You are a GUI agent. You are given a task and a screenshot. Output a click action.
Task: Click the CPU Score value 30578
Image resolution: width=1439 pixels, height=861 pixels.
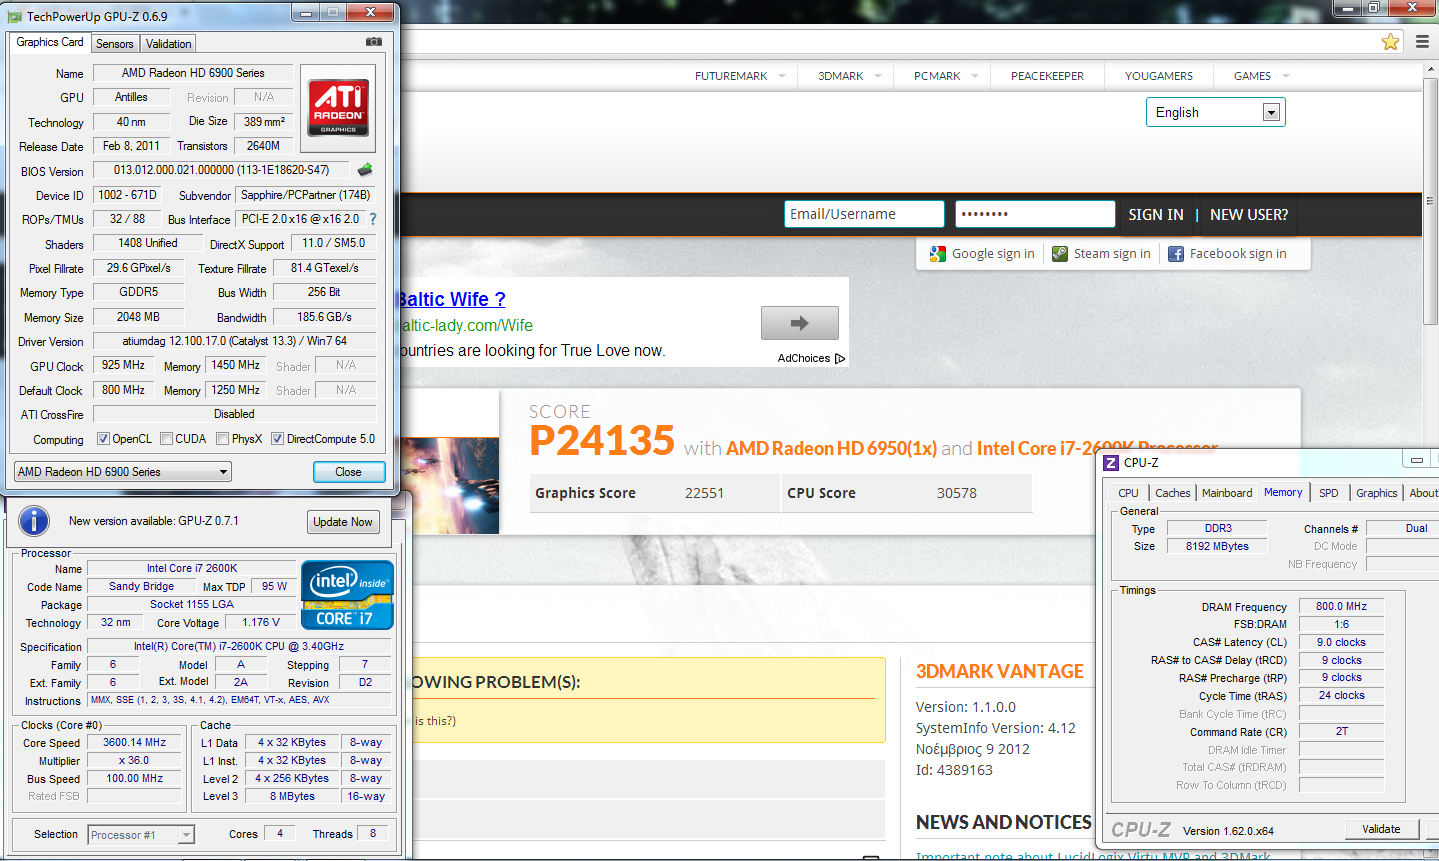[x=957, y=493]
